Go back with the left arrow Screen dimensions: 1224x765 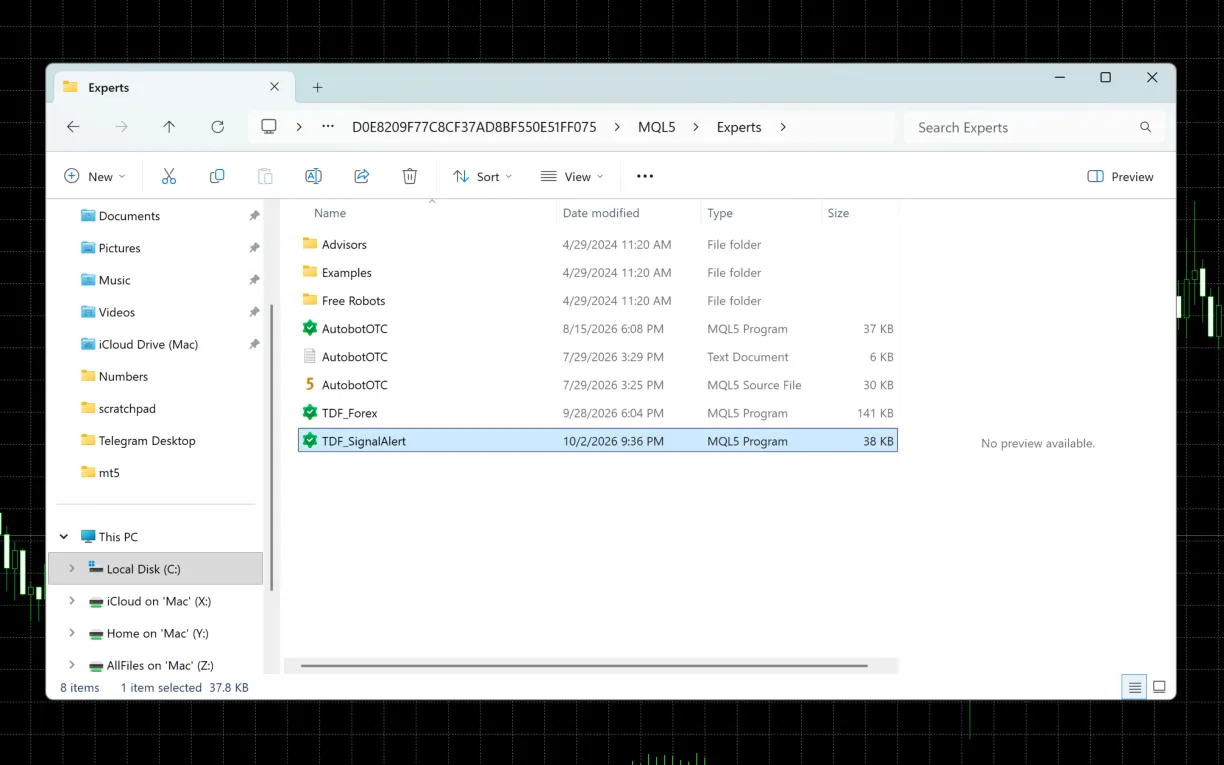73,127
